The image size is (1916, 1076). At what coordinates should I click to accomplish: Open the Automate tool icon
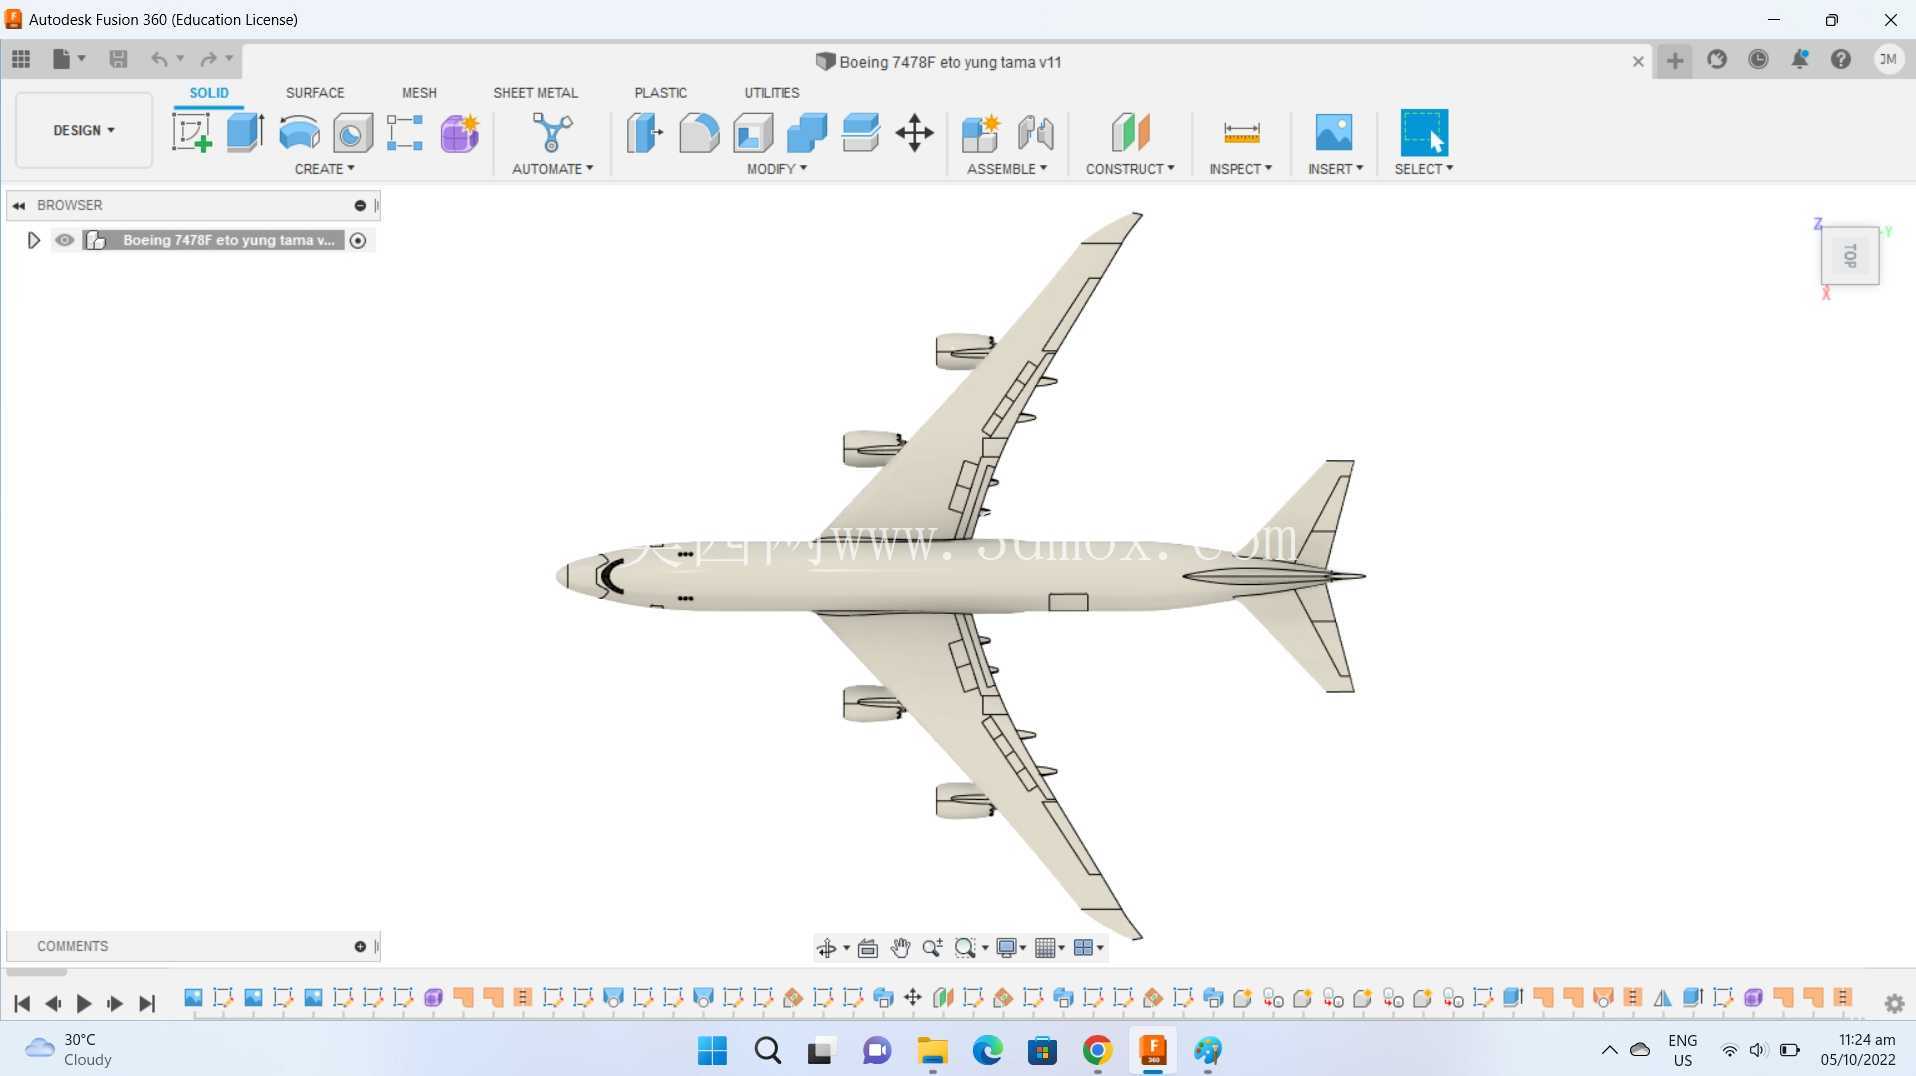(x=552, y=132)
